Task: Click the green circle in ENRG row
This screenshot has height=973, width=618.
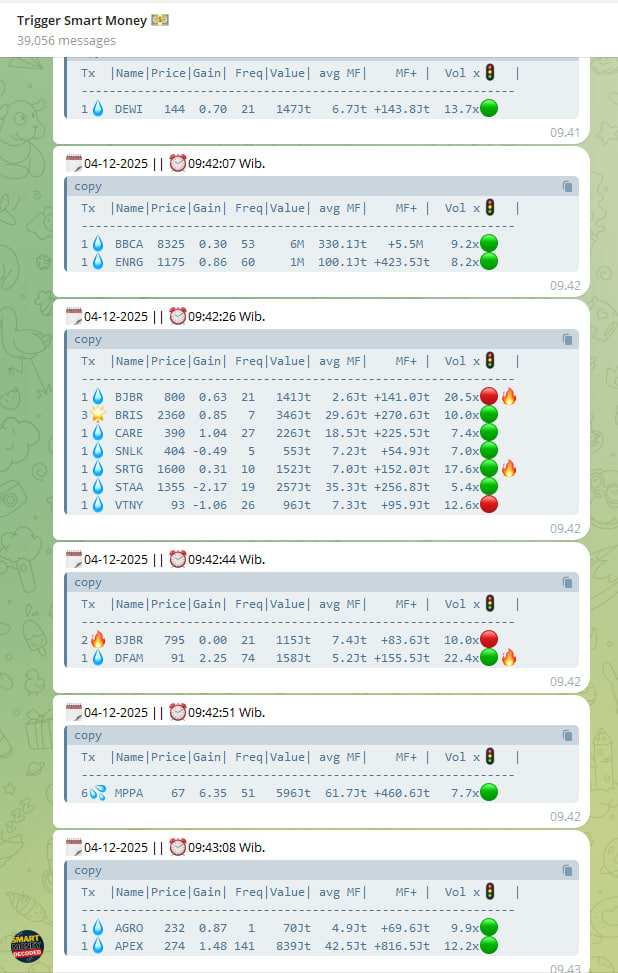Action: pos(489,262)
